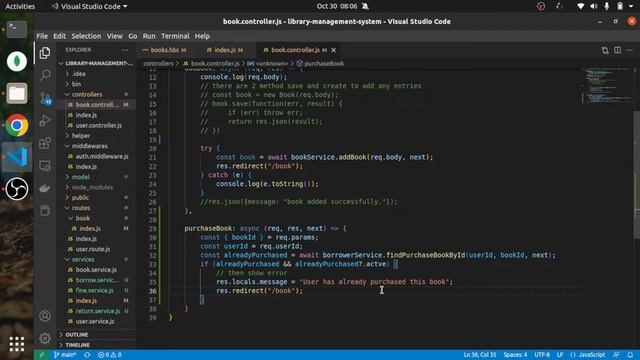Screen dimensions: 640x360
Task: Open Google Chrome in the dock
Action: pyautogui.click(x=17, y=125)
